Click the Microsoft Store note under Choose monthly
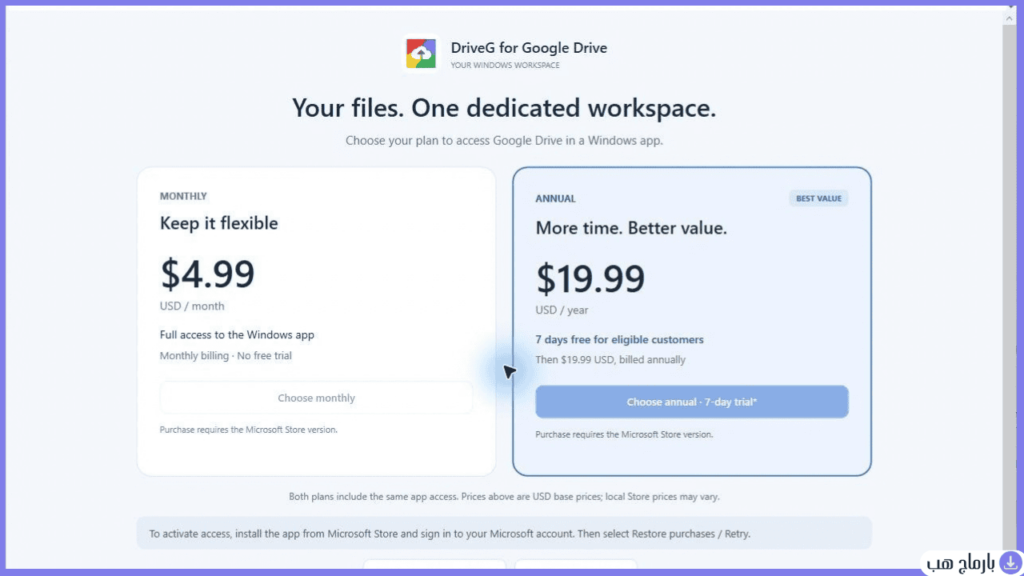Viewport: 1024px width, 576px height. click(248, 430)
